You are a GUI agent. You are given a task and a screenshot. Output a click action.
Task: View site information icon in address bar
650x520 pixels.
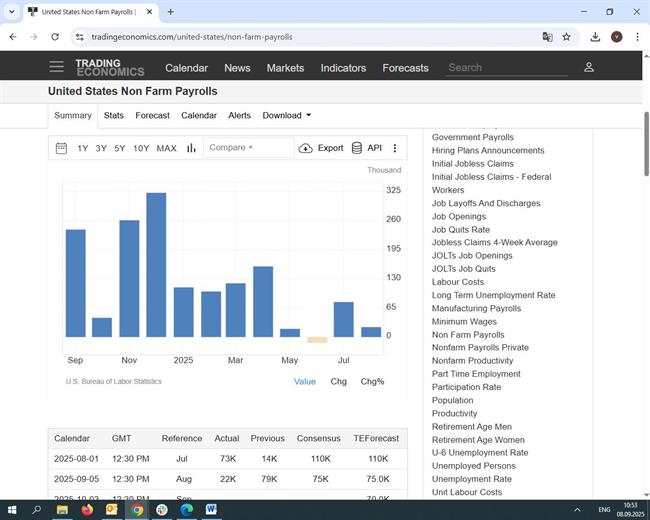click(x=80, y=37)
